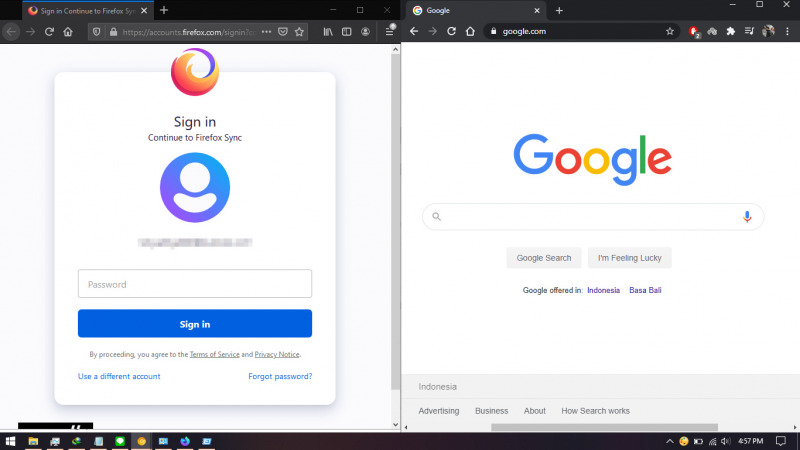Image resolution: width=800 pixels, height=450 pixels.
Task: Click Forgot password link
Action: click(280, 376)
